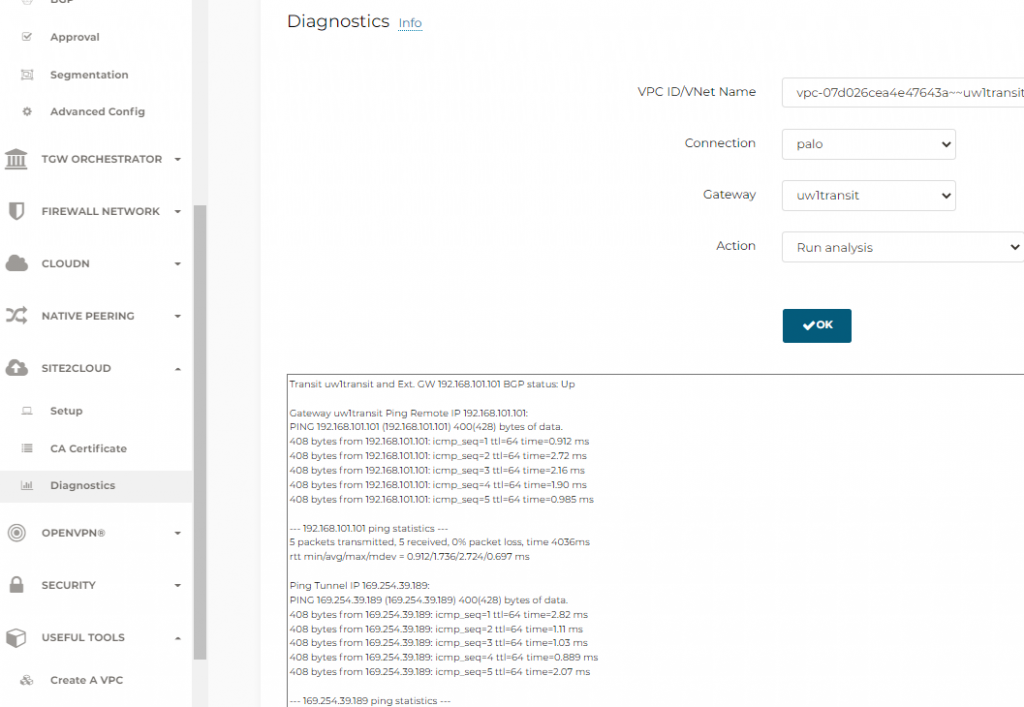The image size is (1024, 707).
Task: Collapse the Useful Tools menu arrow
Action: [x=178, y=638]
